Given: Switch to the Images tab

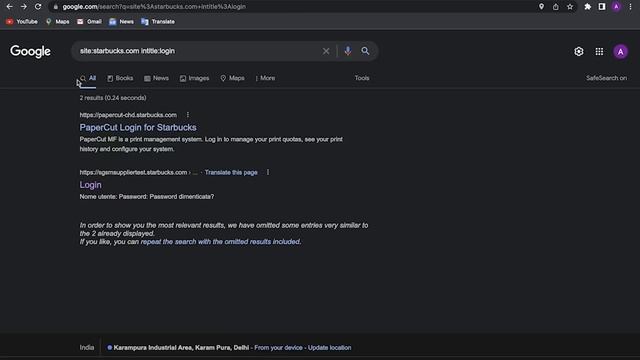Looking at the screenshot, I should [194, 78].
